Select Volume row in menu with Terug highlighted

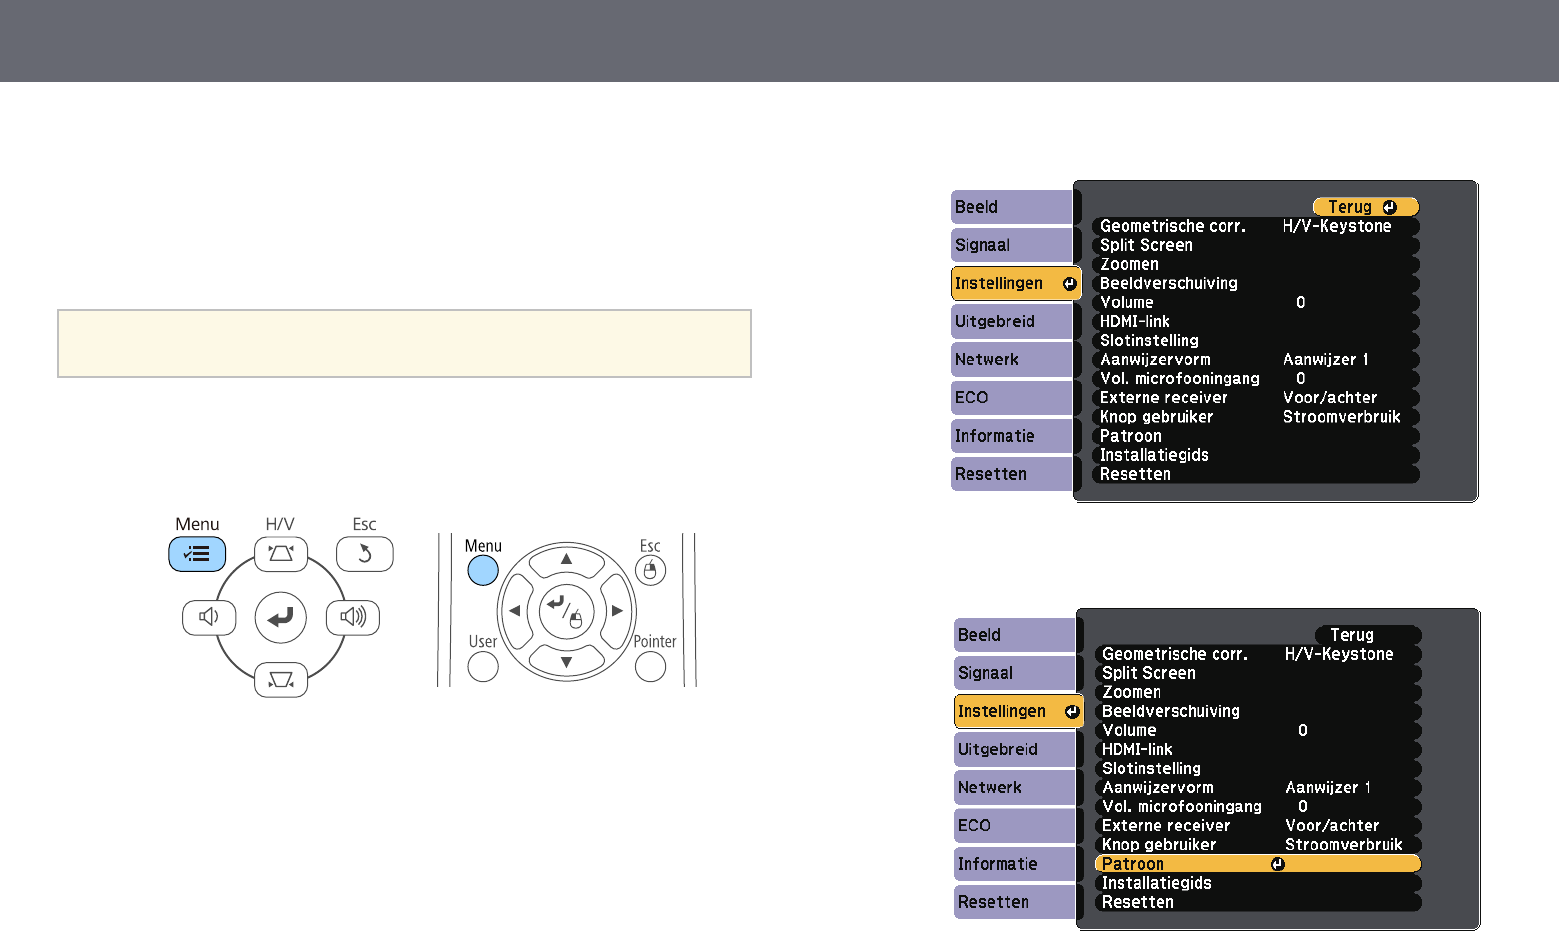pos(1256,302)
